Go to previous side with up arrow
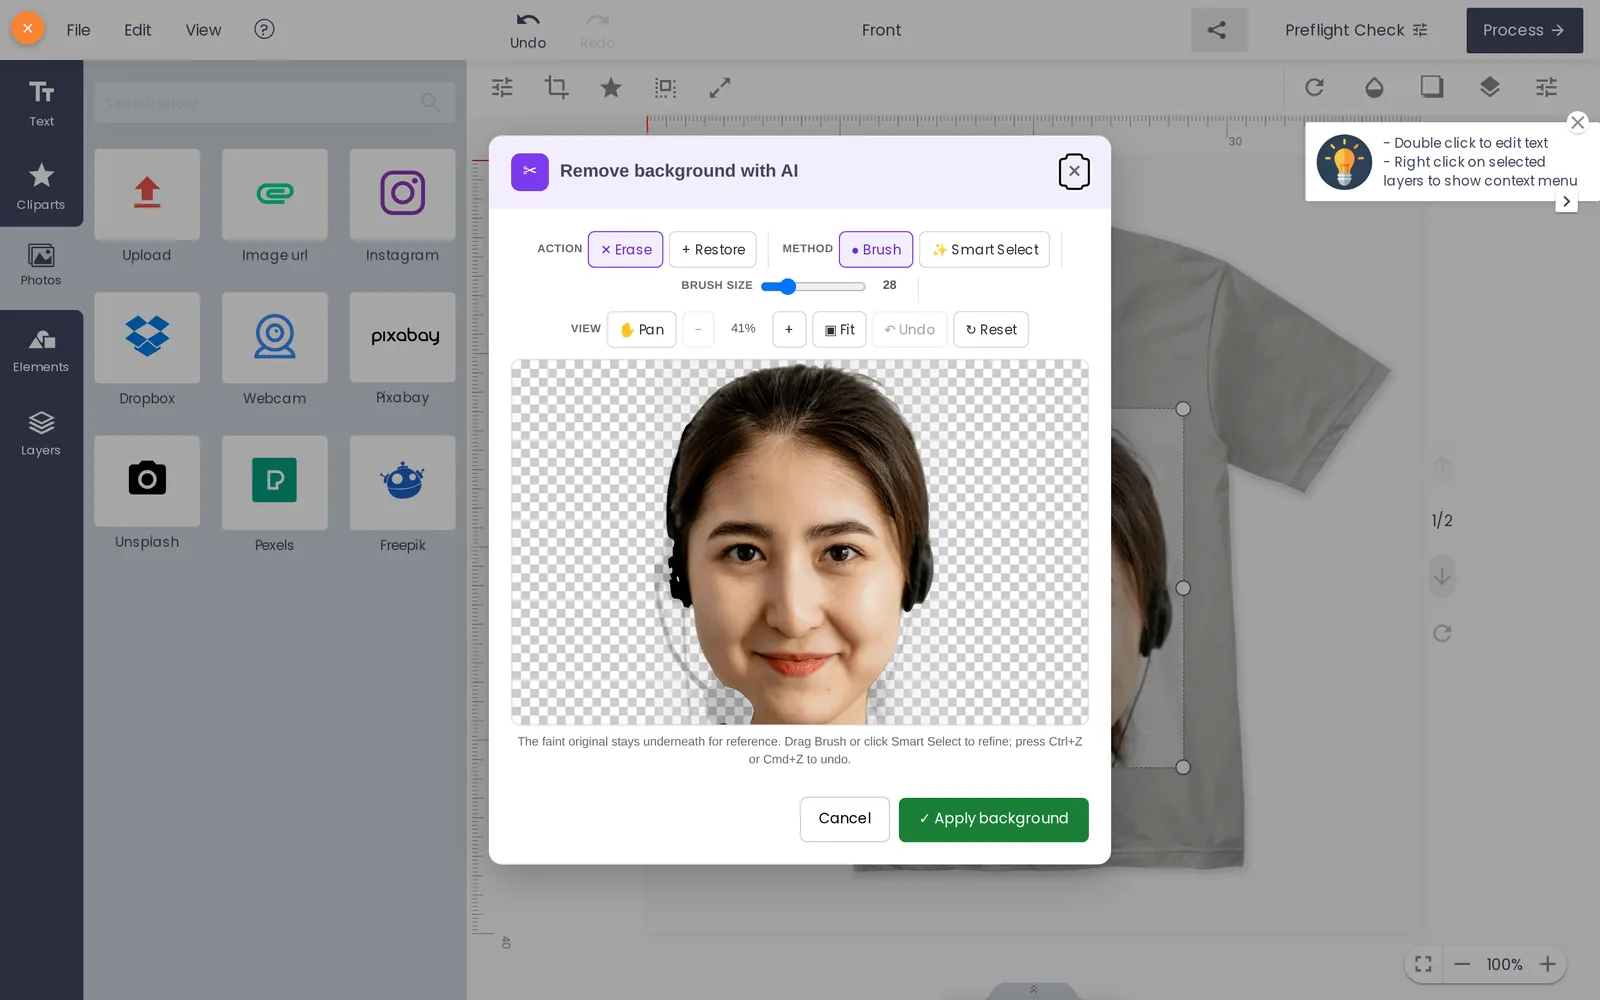The width and height of the screenshot is (1600, 1000). [x=1442, y=466]
